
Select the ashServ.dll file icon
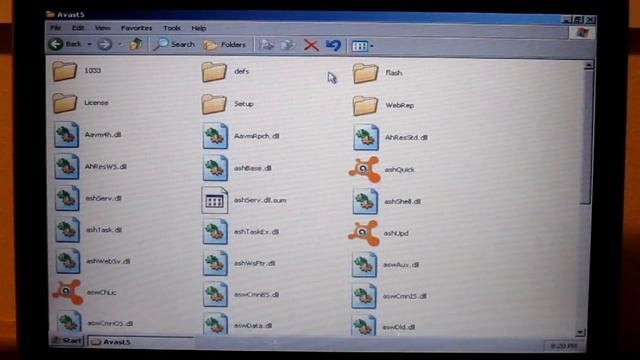click(x=67, y=198)
